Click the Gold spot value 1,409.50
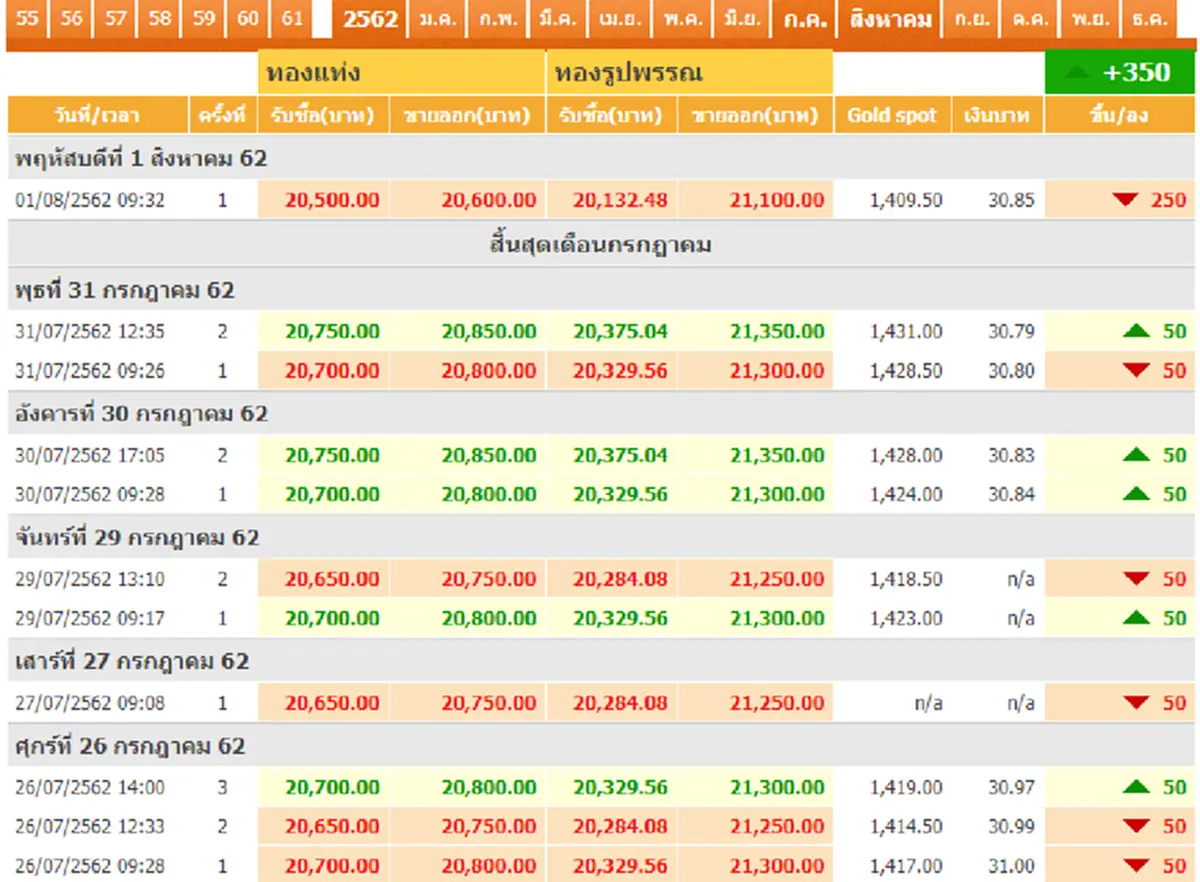 (x=906, y=200)
